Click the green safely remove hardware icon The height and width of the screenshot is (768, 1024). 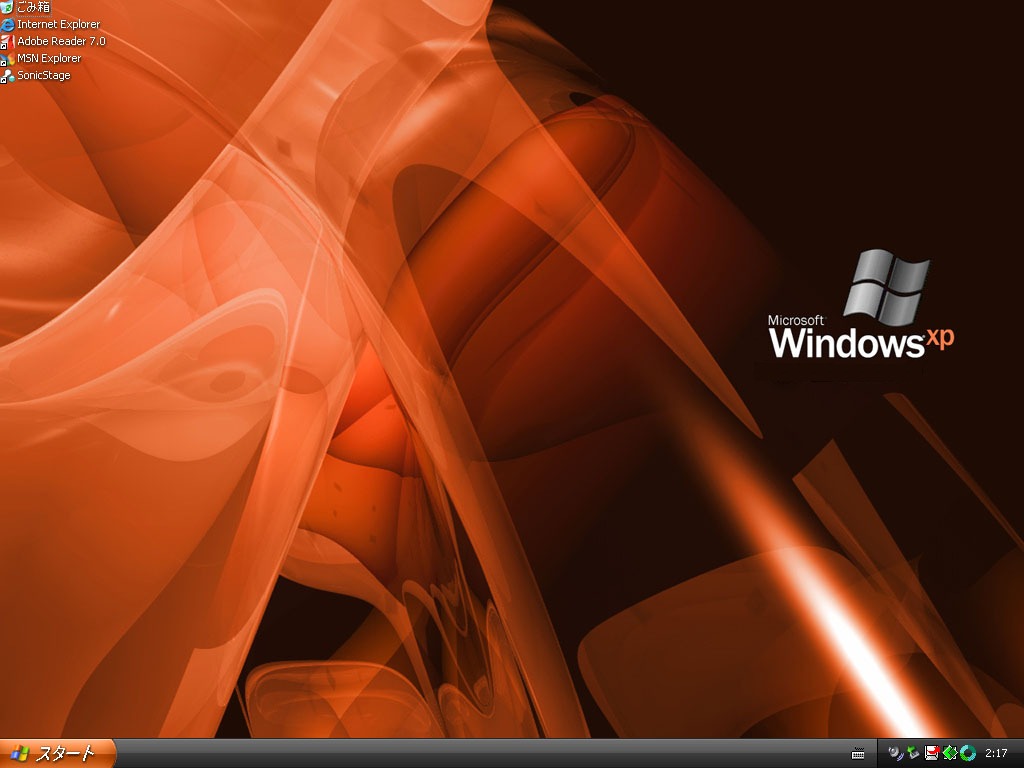pos(913,753)
